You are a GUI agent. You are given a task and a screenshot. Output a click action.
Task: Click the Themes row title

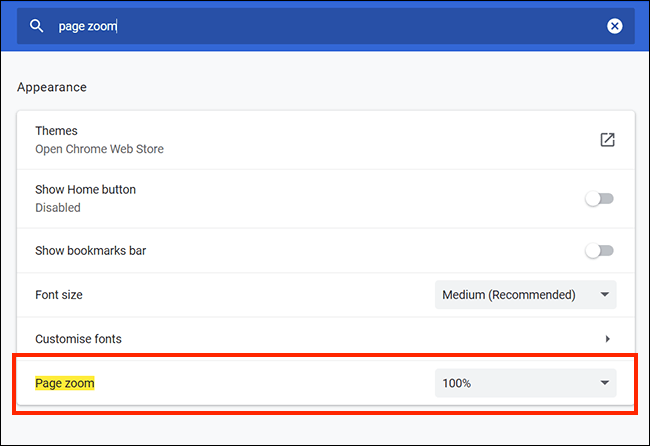56,131
